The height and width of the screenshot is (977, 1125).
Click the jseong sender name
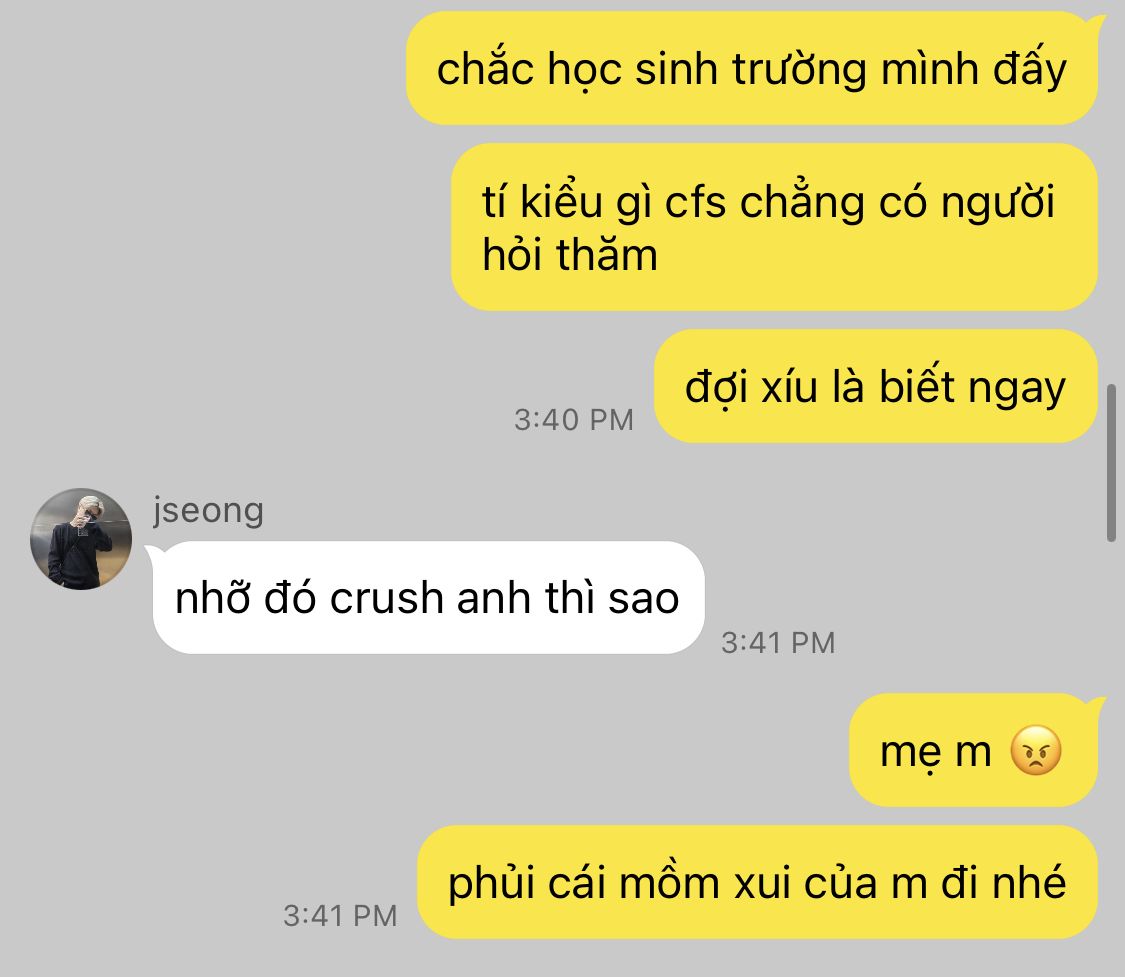pyautogui.click(x=208, y=511)
